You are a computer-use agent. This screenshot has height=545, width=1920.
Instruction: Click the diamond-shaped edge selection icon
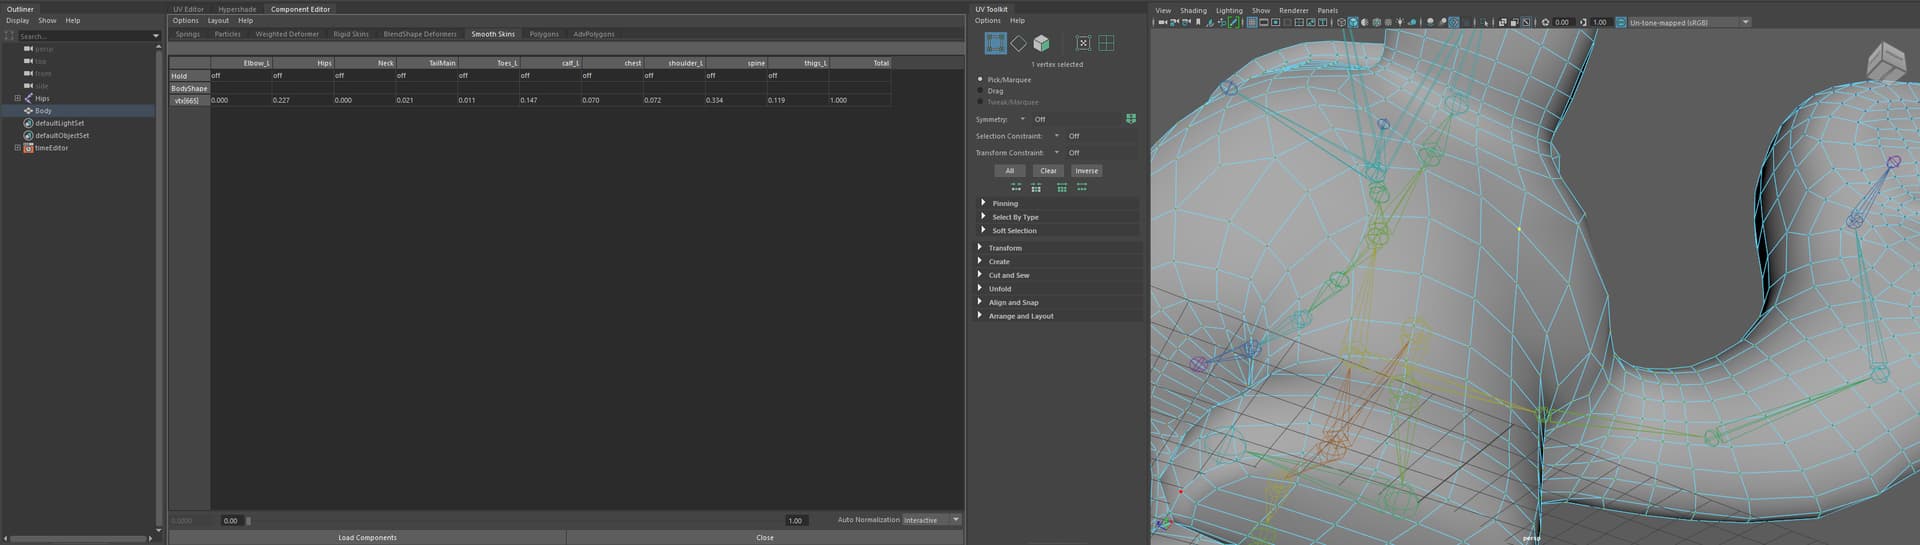[x=1018, y=43]
